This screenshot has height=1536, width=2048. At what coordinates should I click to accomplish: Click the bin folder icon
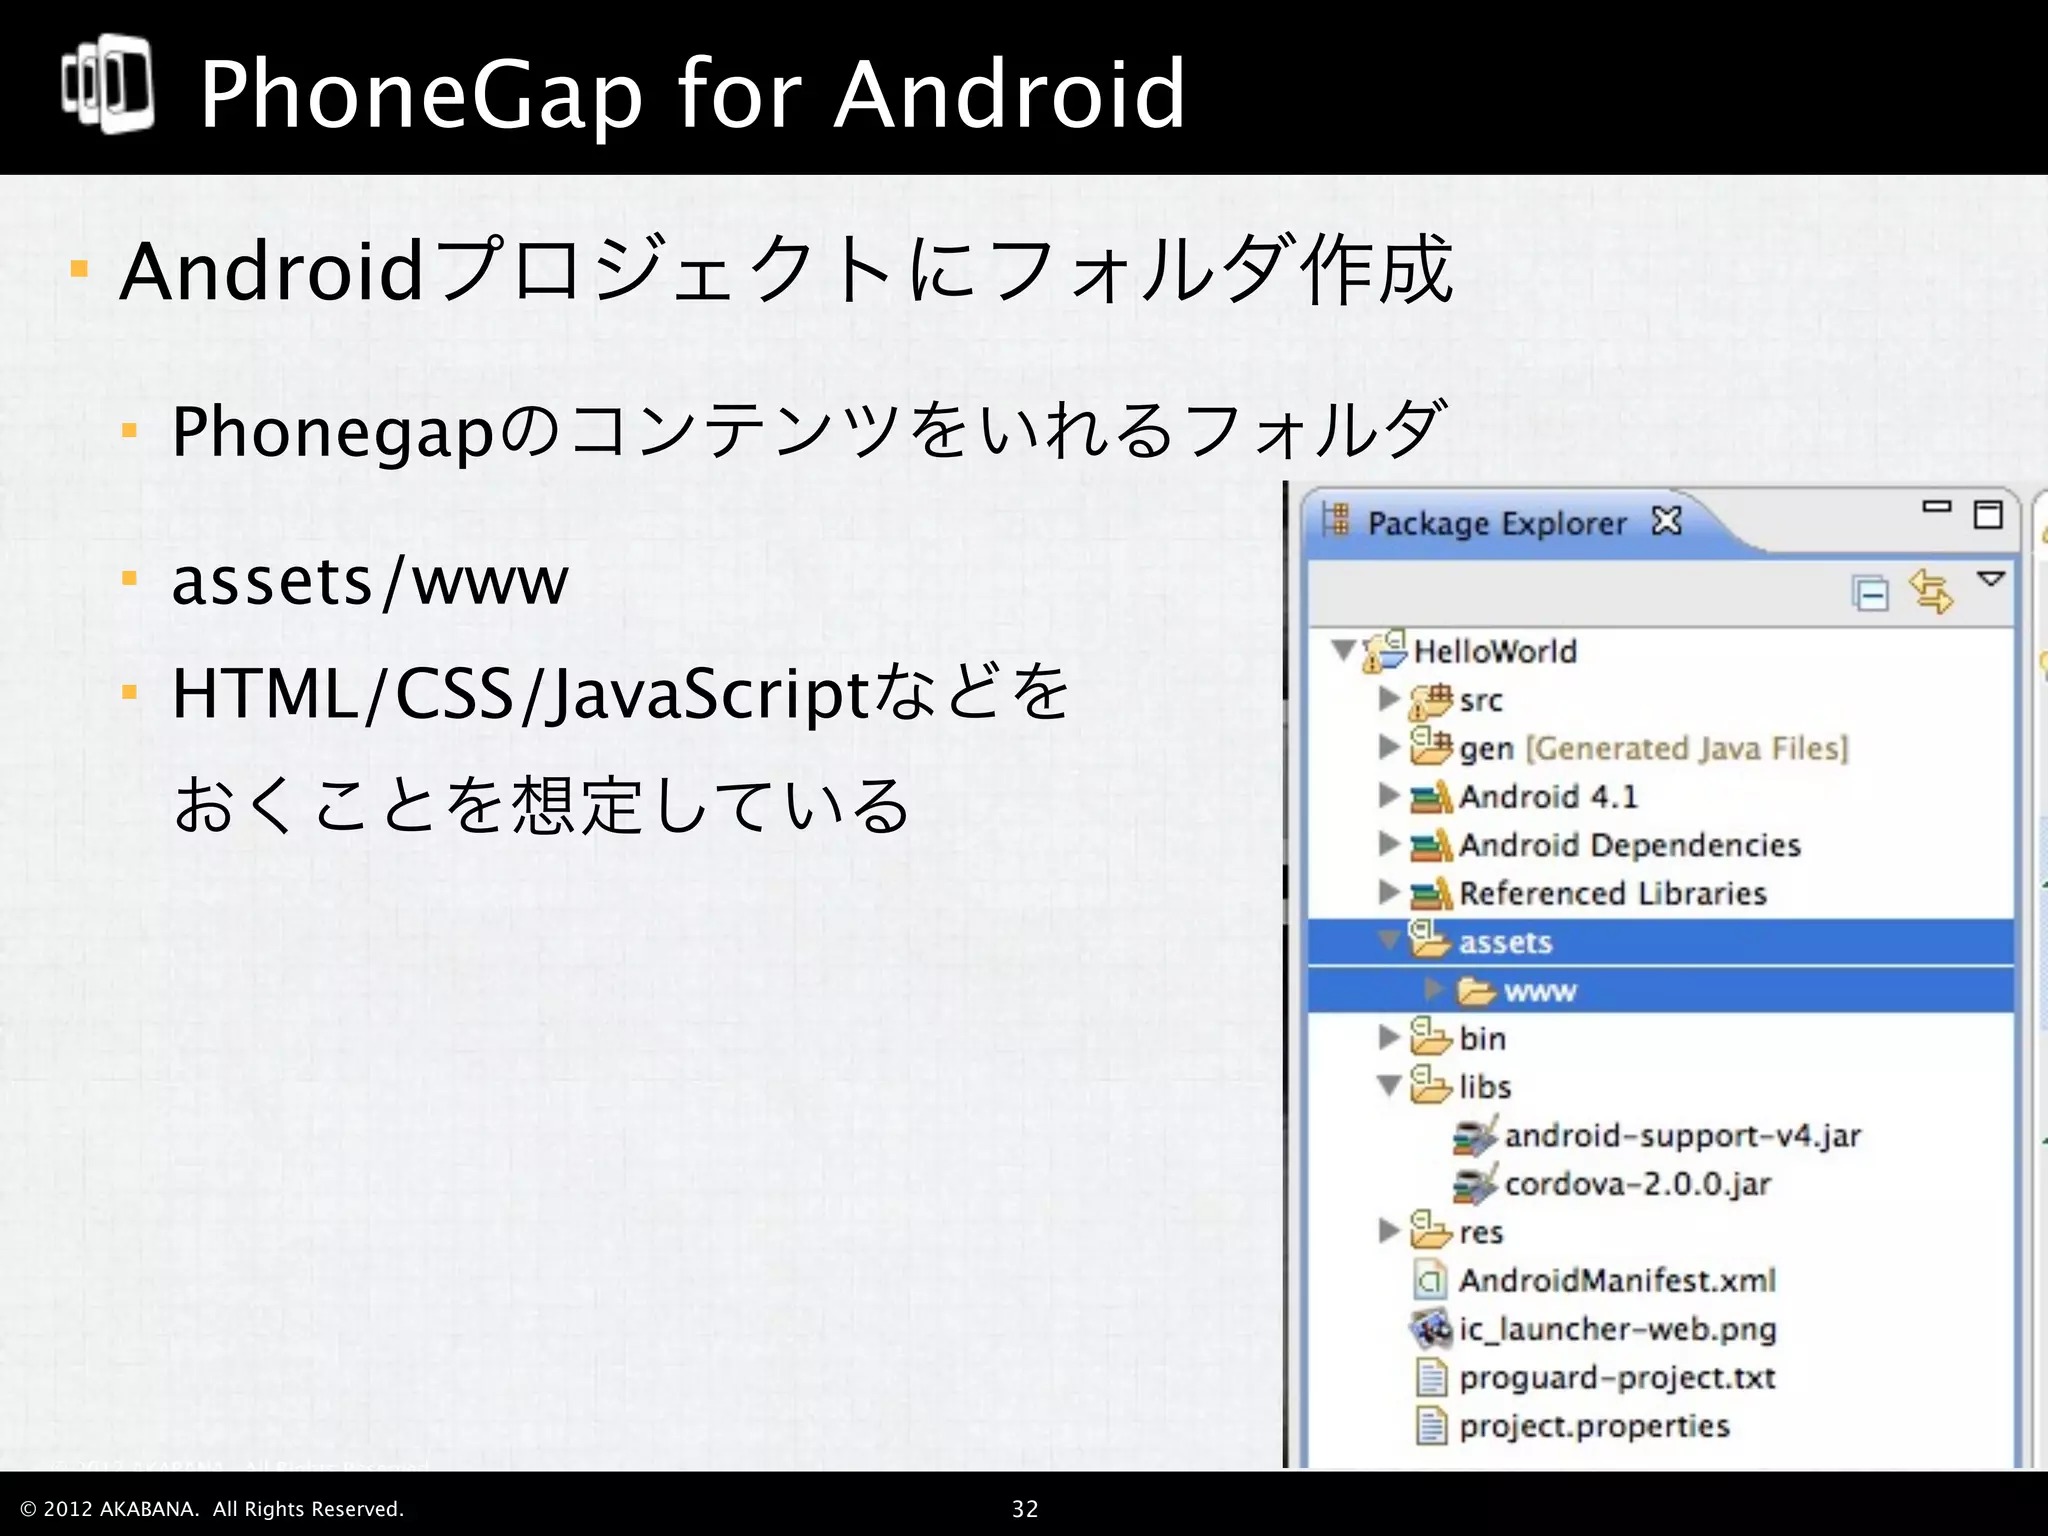click(x=1430, y=1036)
